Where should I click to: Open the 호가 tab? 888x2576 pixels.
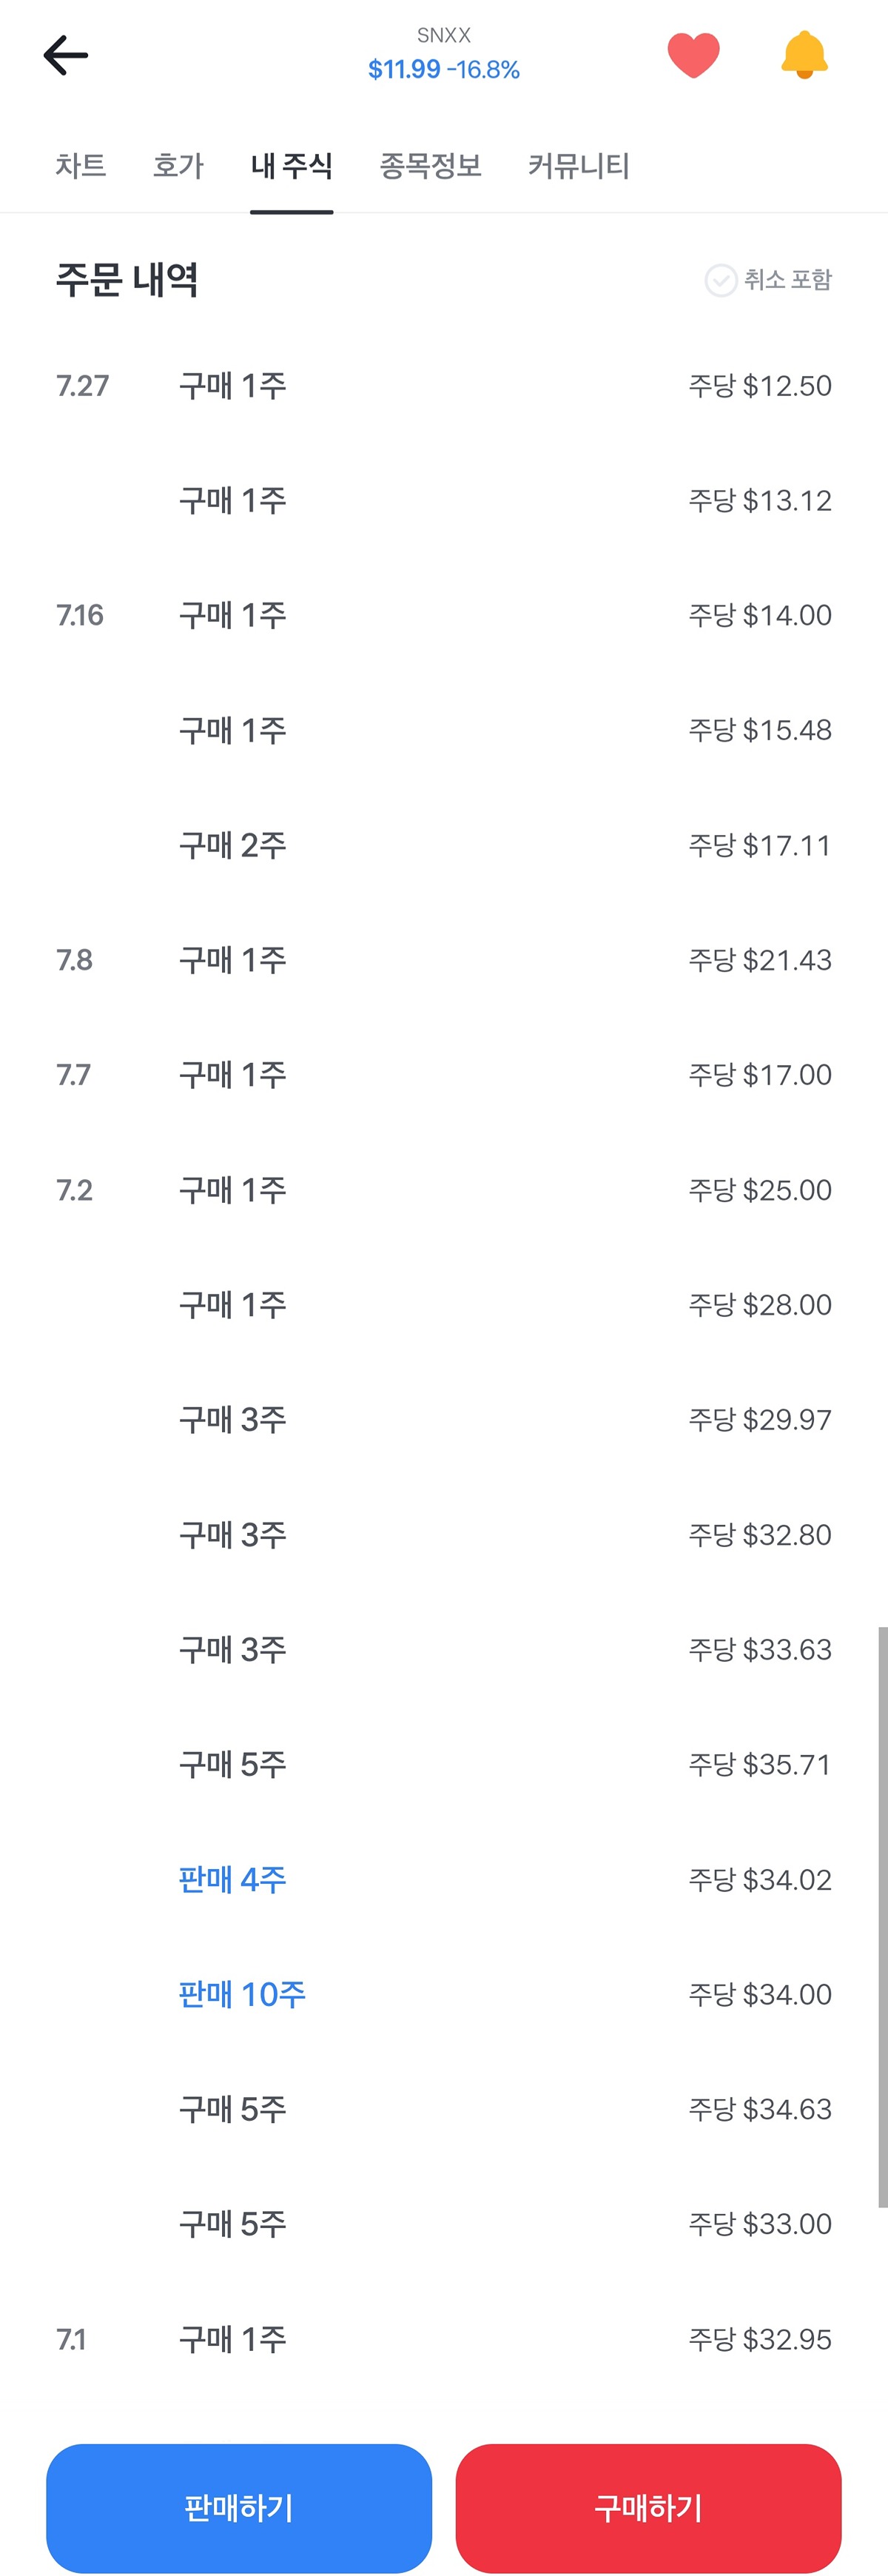click(x=178, y=165)
